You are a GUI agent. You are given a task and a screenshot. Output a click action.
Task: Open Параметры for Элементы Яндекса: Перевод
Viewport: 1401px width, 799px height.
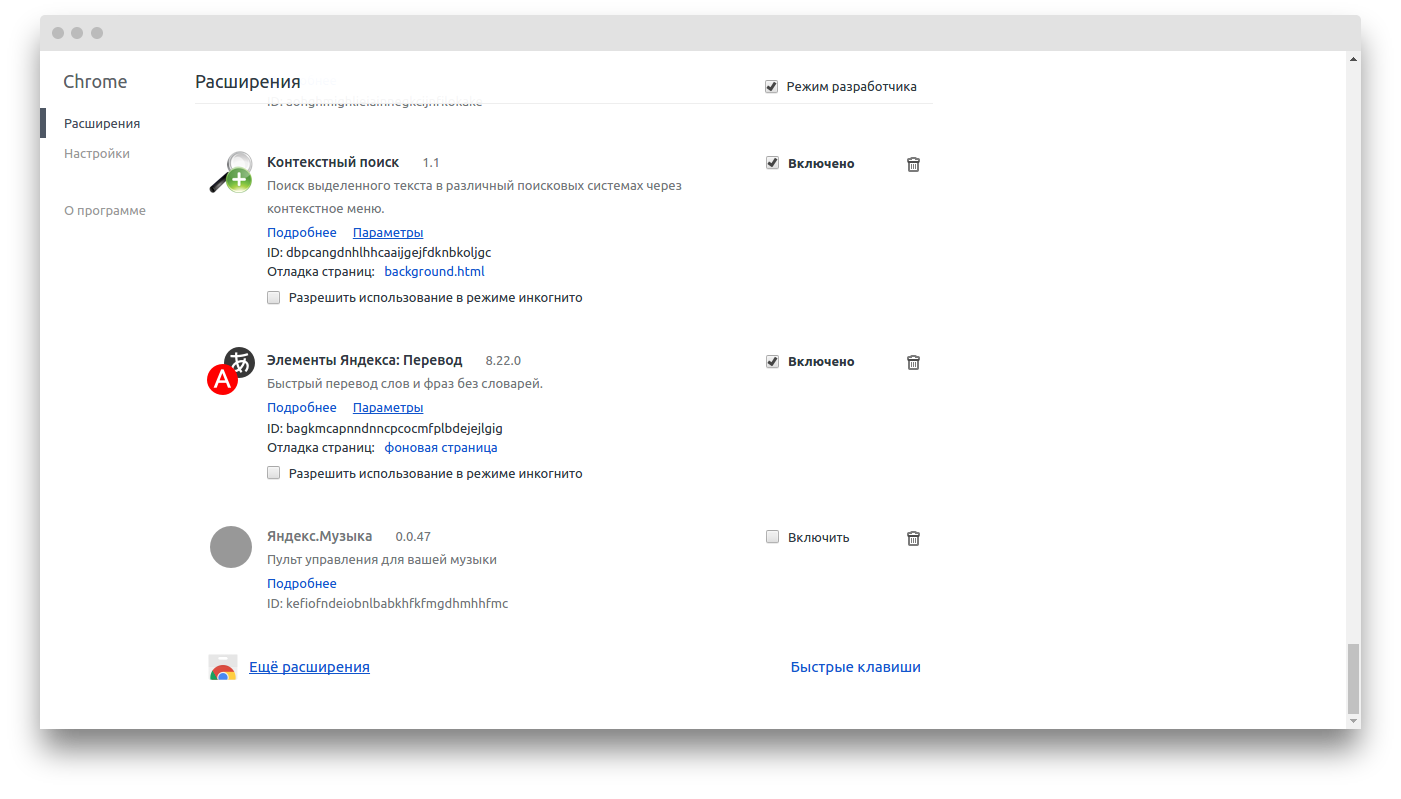(388, 407)
